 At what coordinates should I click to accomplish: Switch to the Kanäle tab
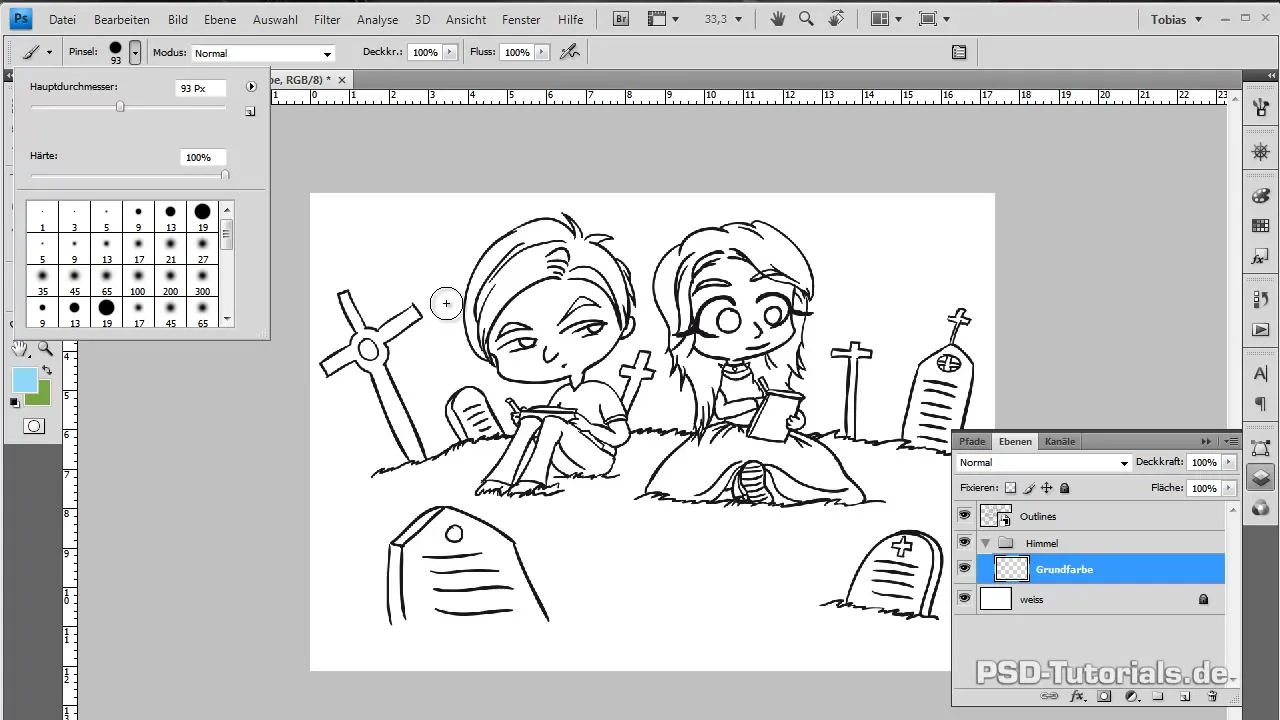1060,441
